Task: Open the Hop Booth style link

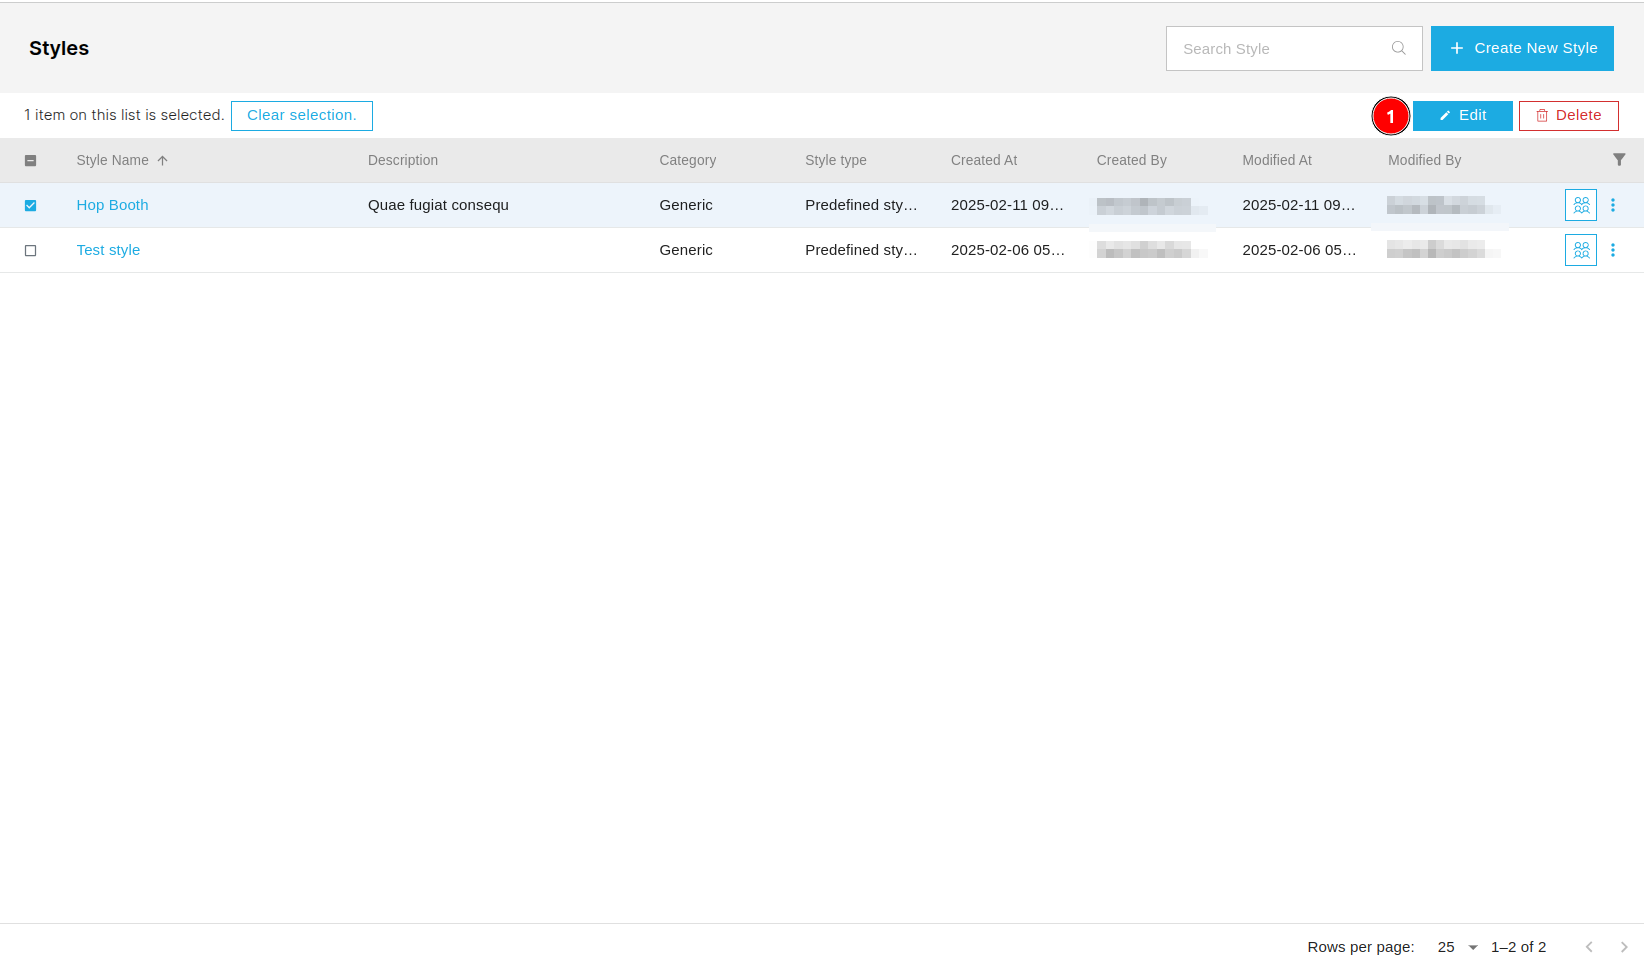Action: [x=112, y=205]
